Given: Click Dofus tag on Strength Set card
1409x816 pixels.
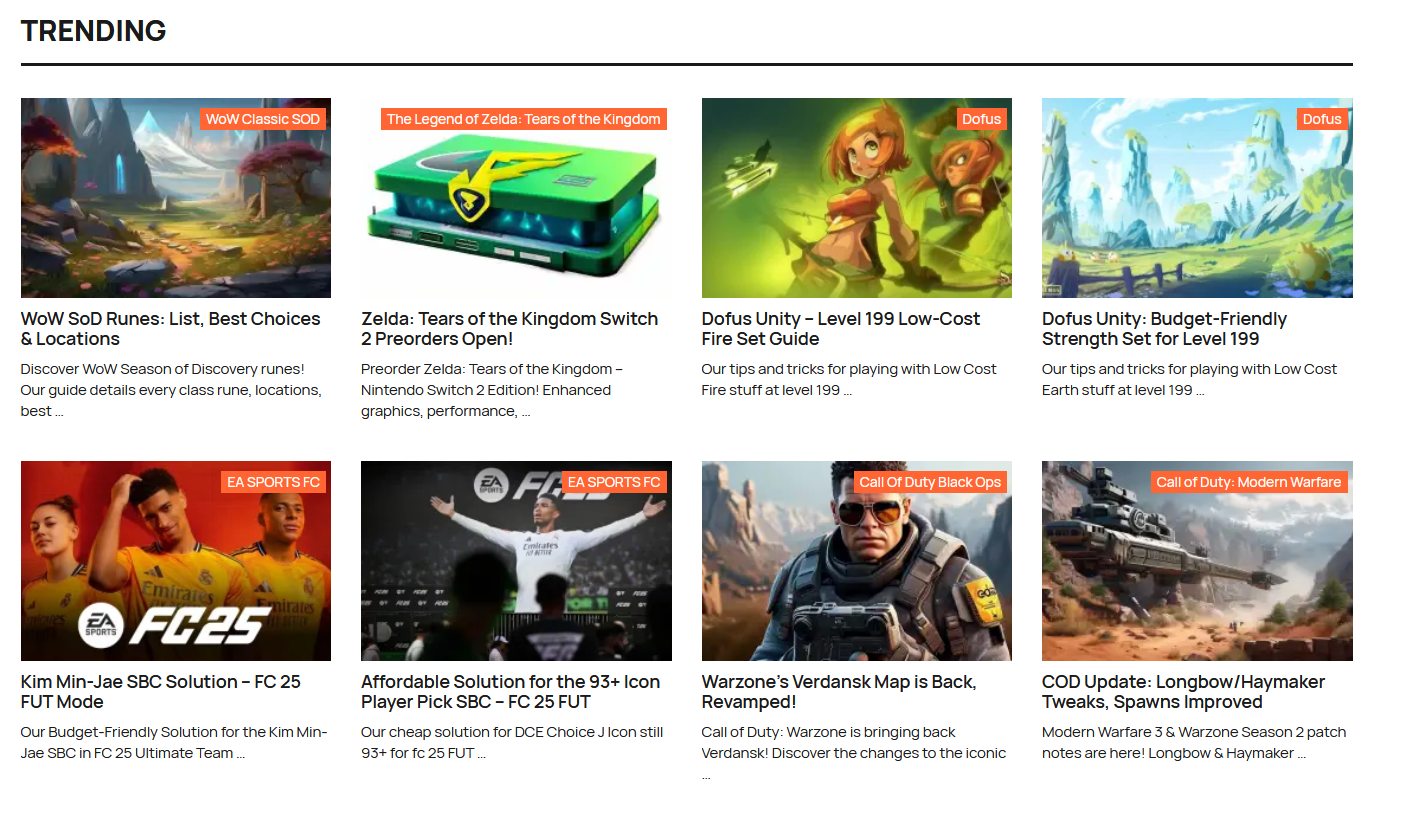Looking at the screenshot, I should coord(1322,119).
